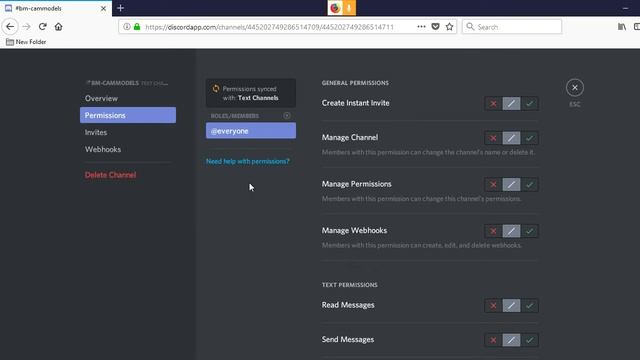Image resolution: width=640 pixels, height=360 pixels.
Task: Allow Send Messages permission
Action: pos(529,340)
